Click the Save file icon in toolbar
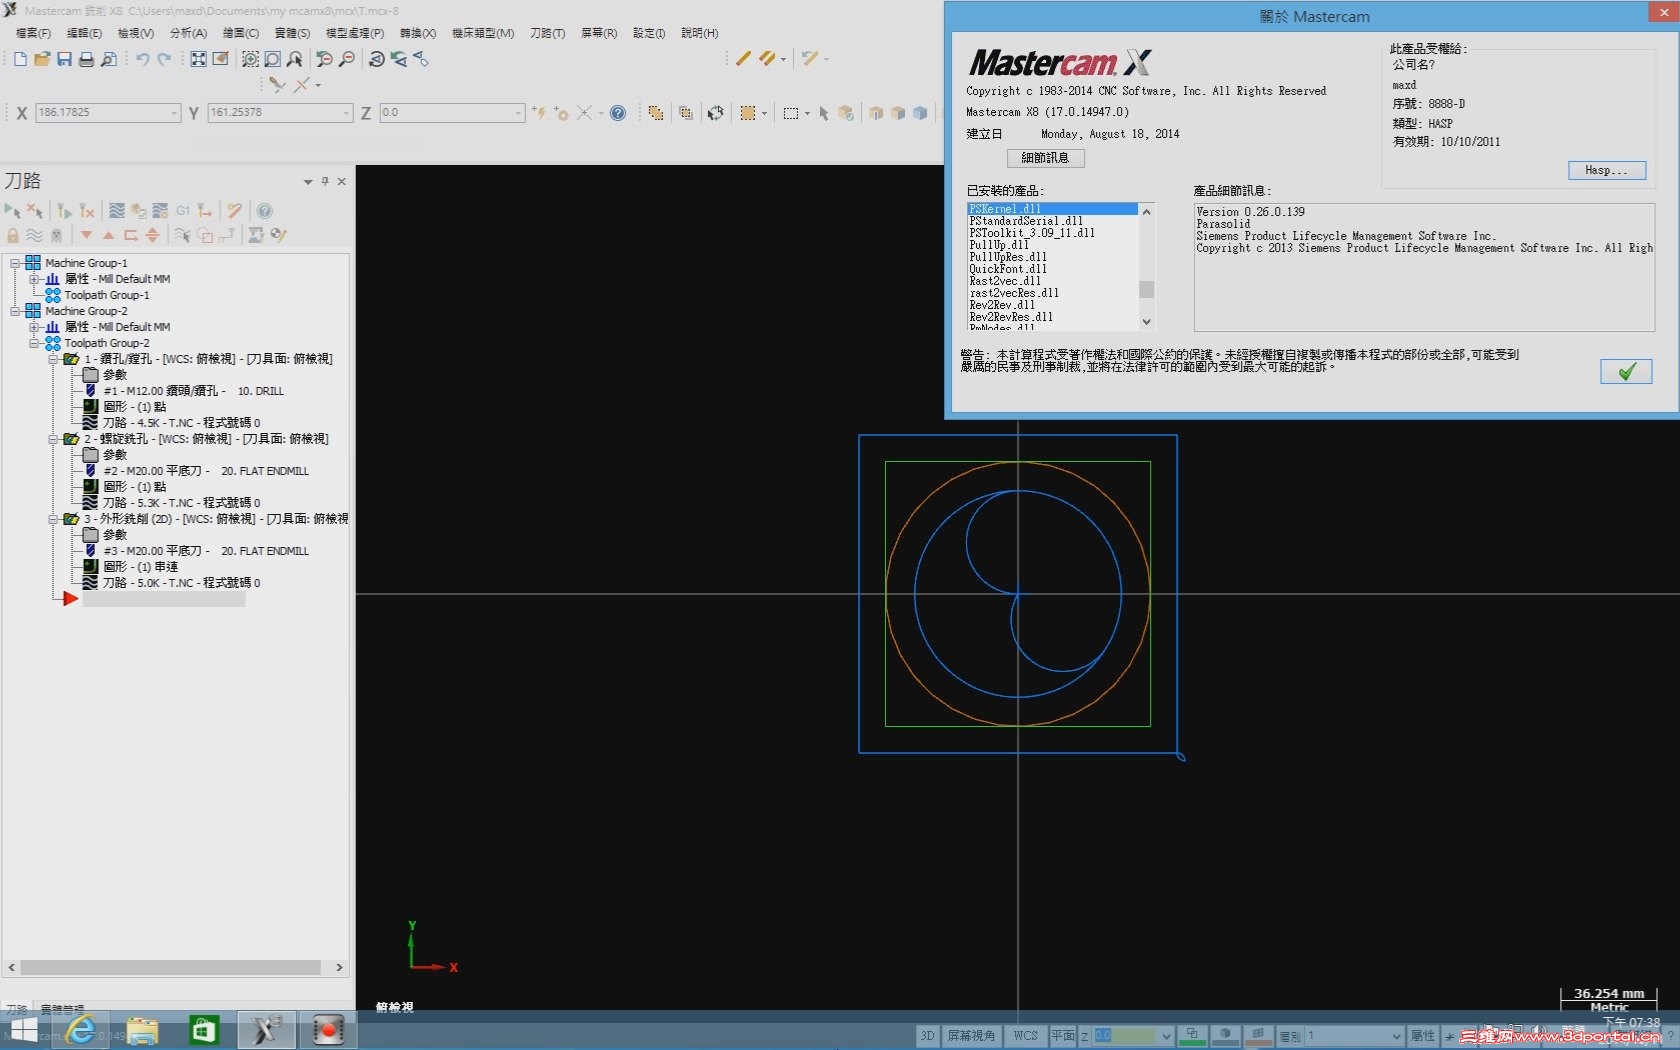Screen dimensions: 1680x1050 (x=64, y=60)
